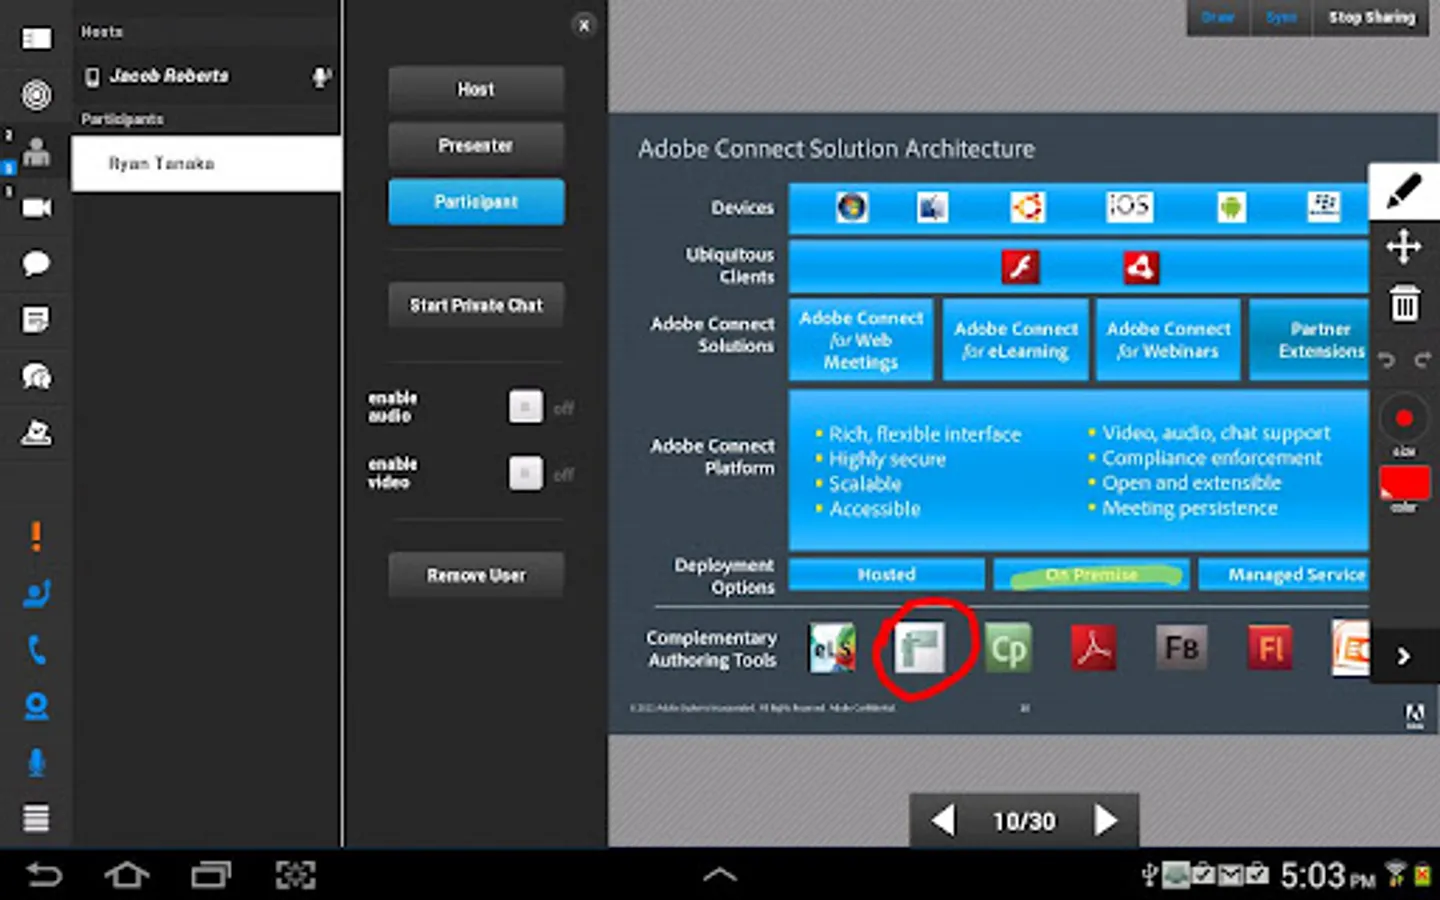Open the attendees people icon in sidebar
The width and height of the screenshot is (1440, 900).
point(37,152)
